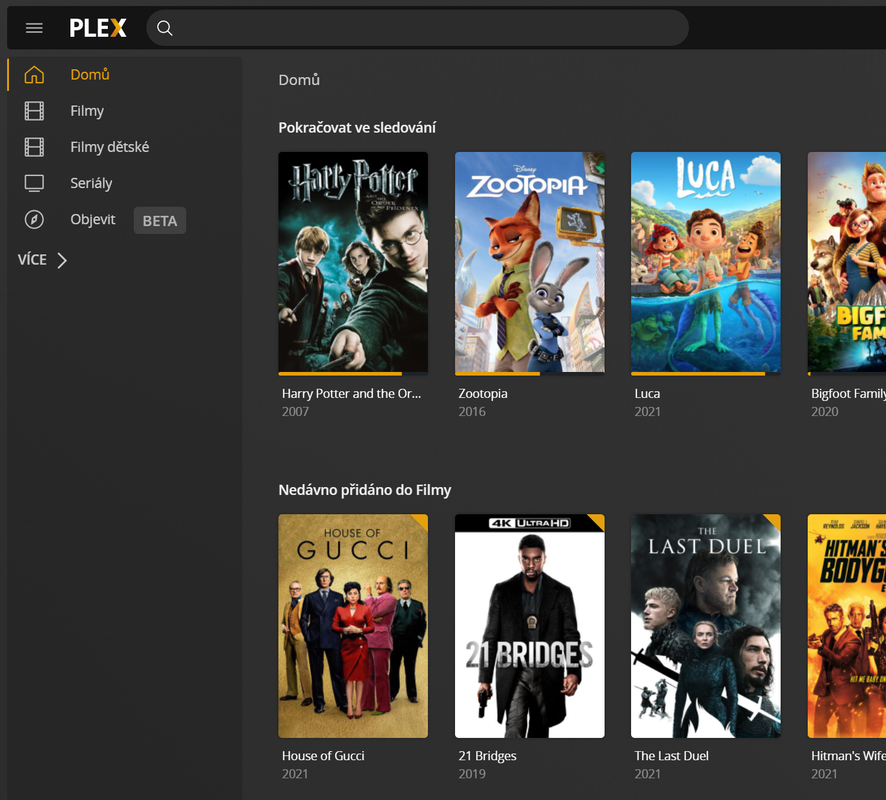Open the Nedávno přidáno do Filmy section

click(364, 490)
